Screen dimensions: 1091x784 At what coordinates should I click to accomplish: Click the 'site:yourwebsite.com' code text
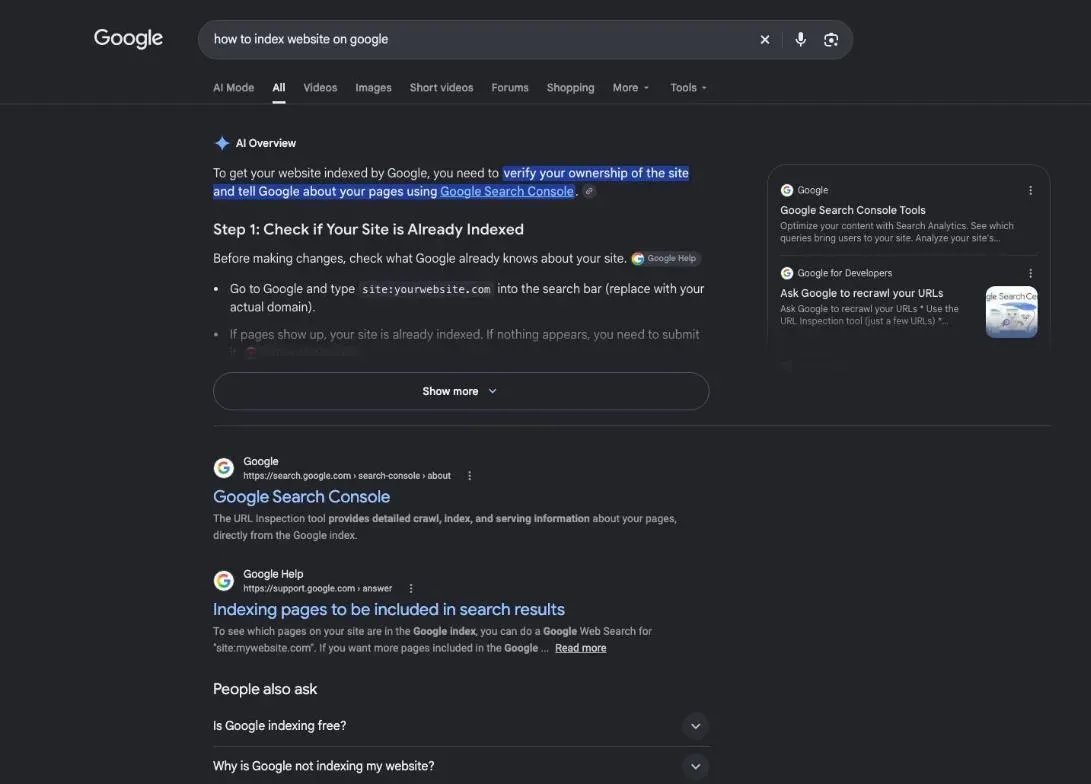pyautogui.click(x=427, y=289)
